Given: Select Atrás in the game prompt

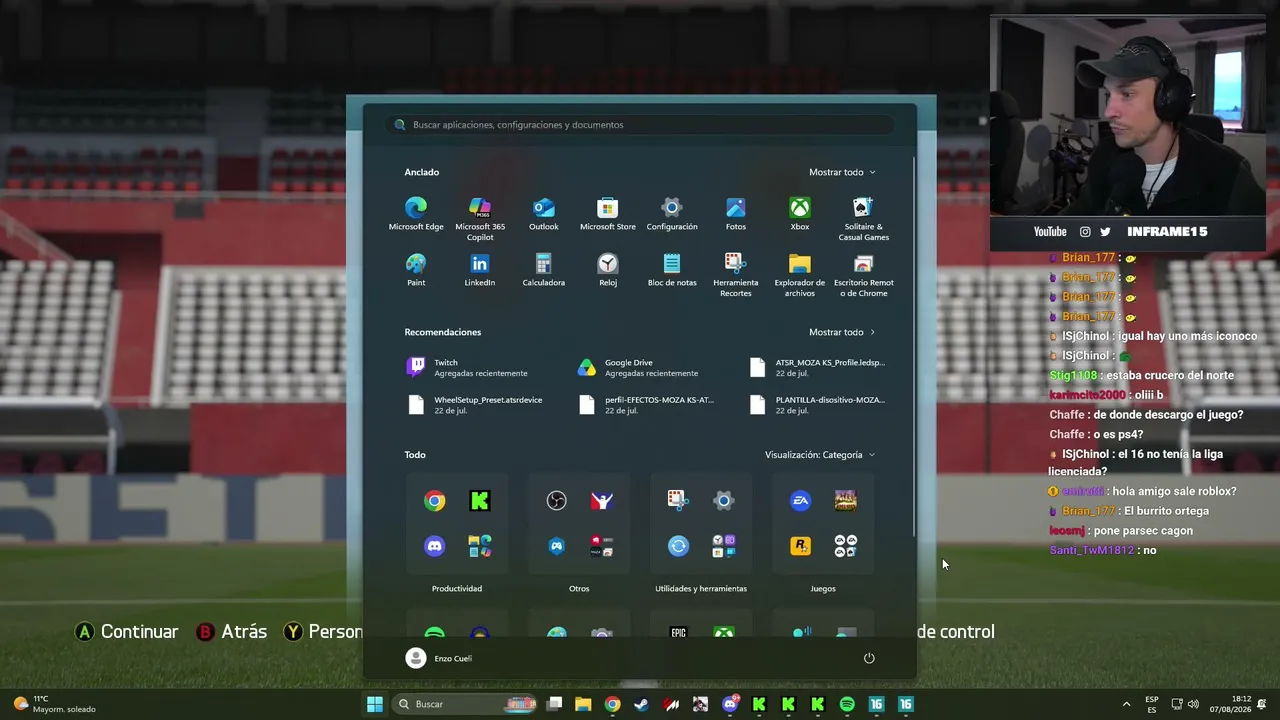Looking at the screenshot, I should [x=232, y=632].
